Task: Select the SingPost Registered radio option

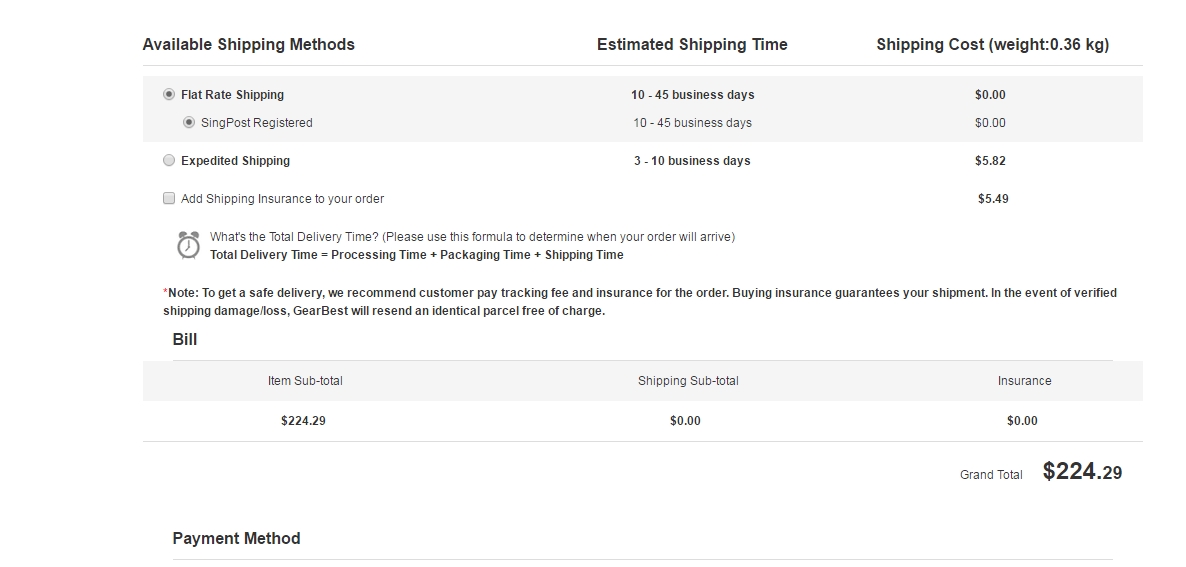Action: [x=189, y=122]
